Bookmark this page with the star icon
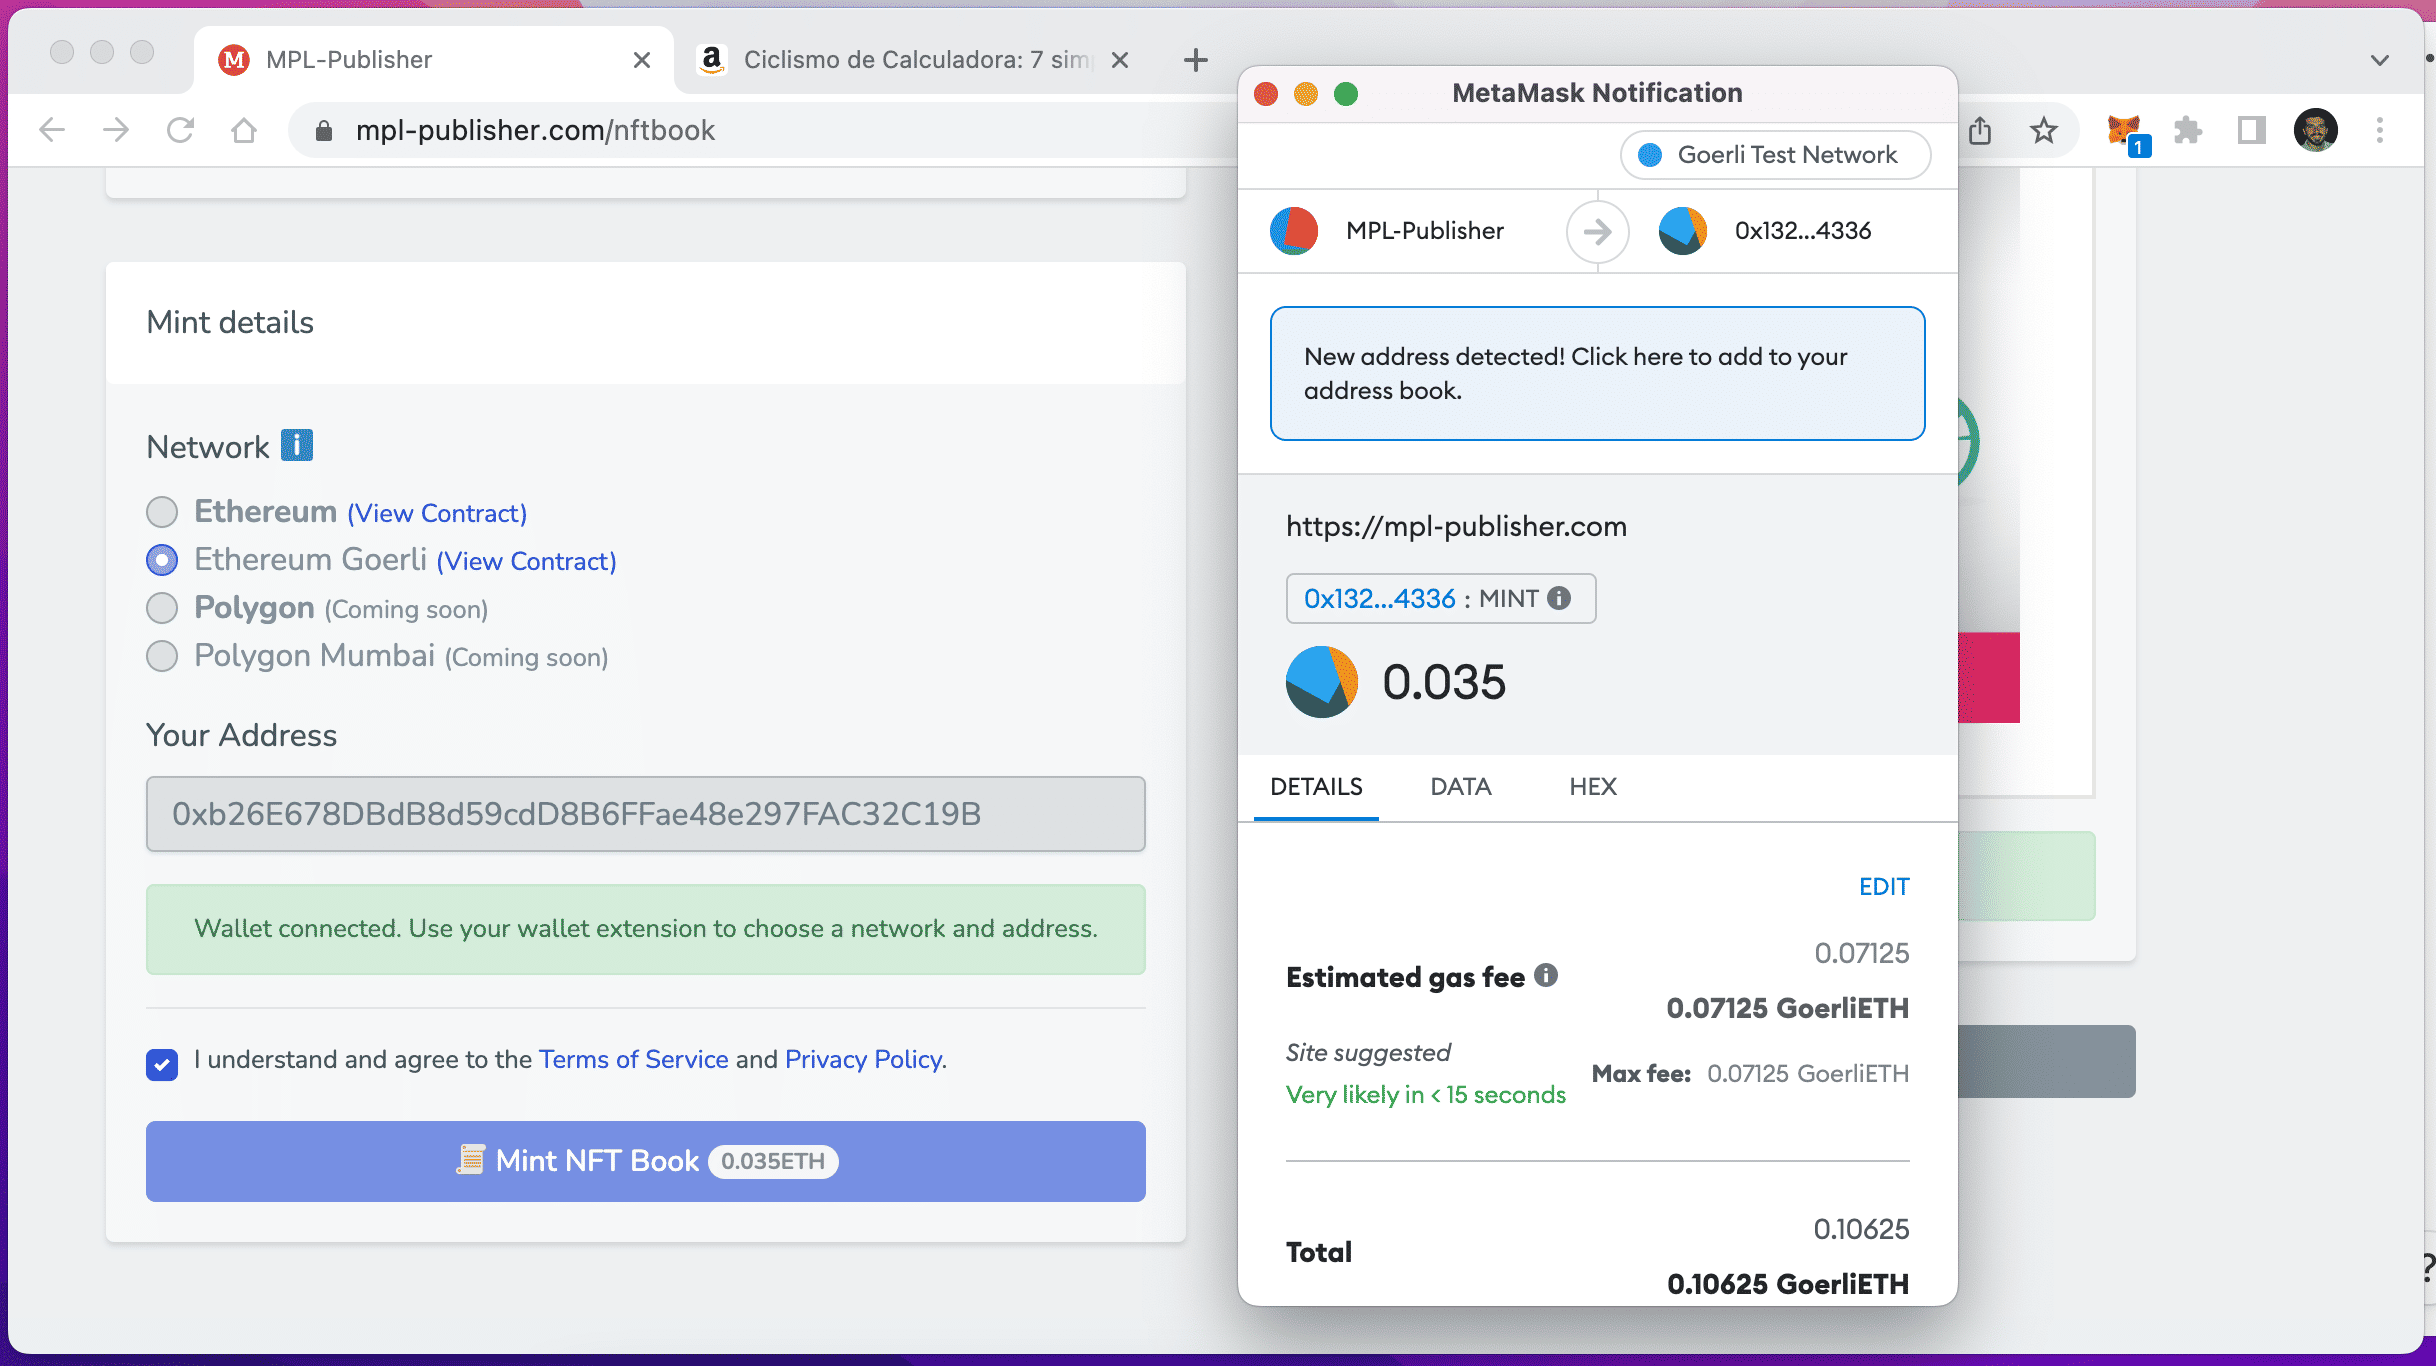Screen dimensions: 2436x1366 click(2044, 130)
